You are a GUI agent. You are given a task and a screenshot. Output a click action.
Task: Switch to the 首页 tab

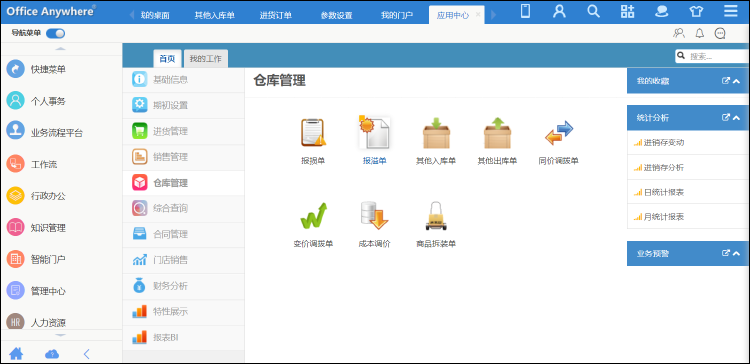click(x=167, y=59)
